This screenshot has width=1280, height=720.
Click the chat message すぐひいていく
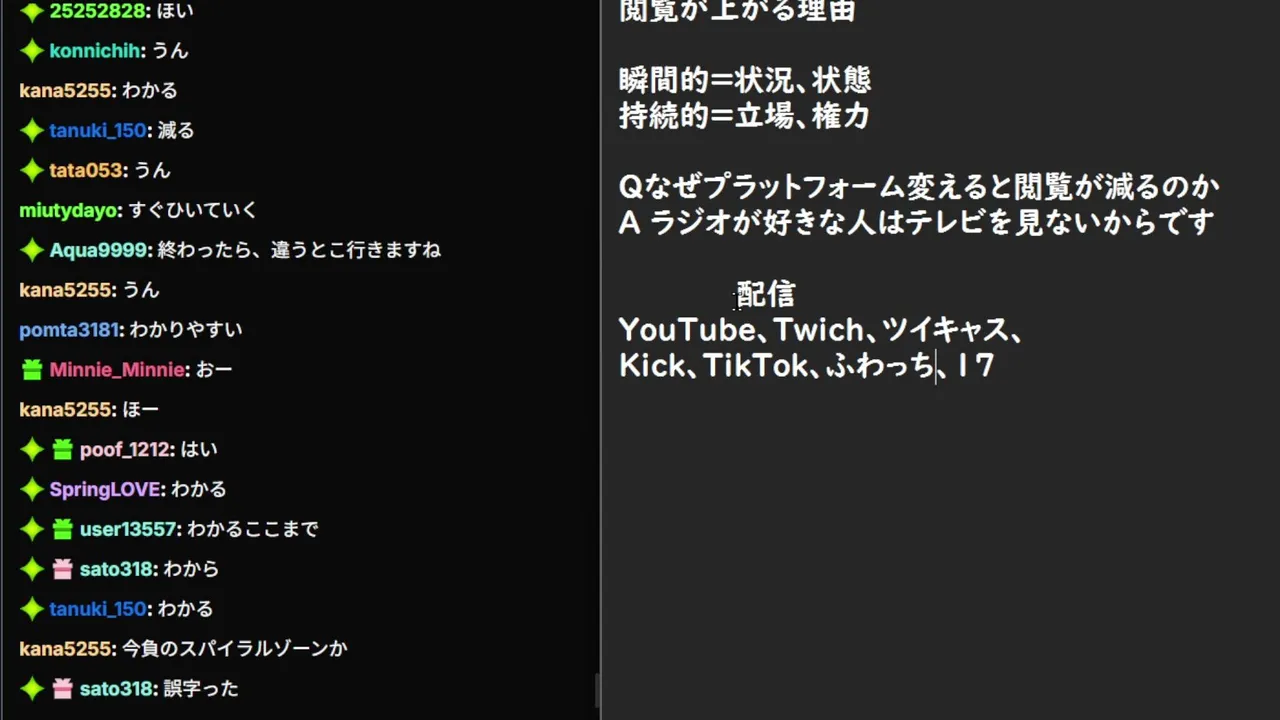pyautogui.click(x=193, y=211)
